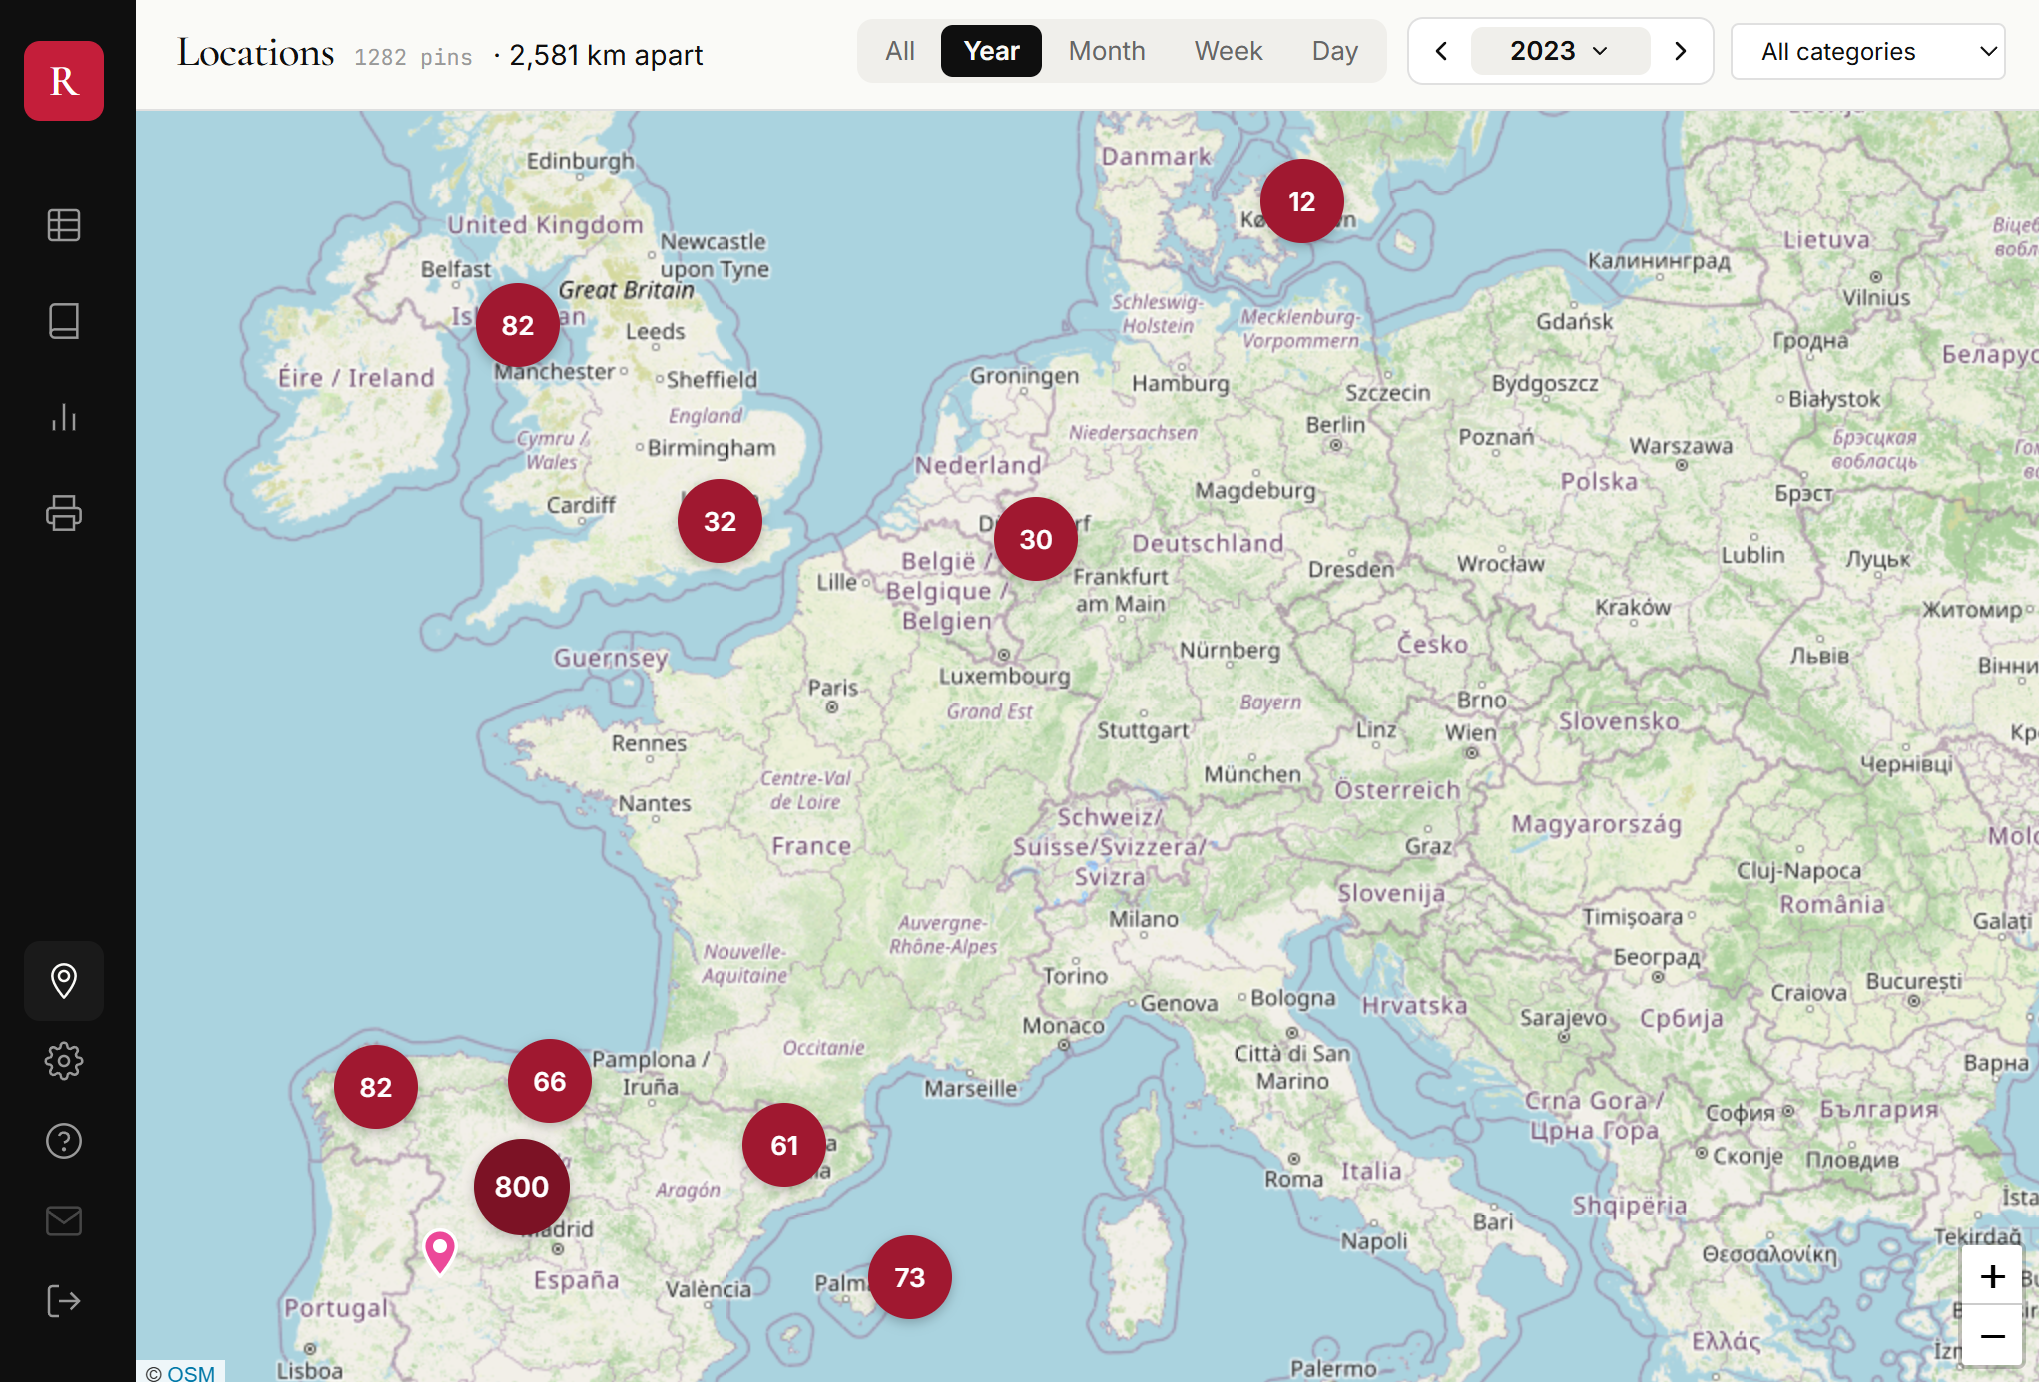2039x1382 pixels.
Task: Zoom in on the map
Action: coord(1992,1276)
